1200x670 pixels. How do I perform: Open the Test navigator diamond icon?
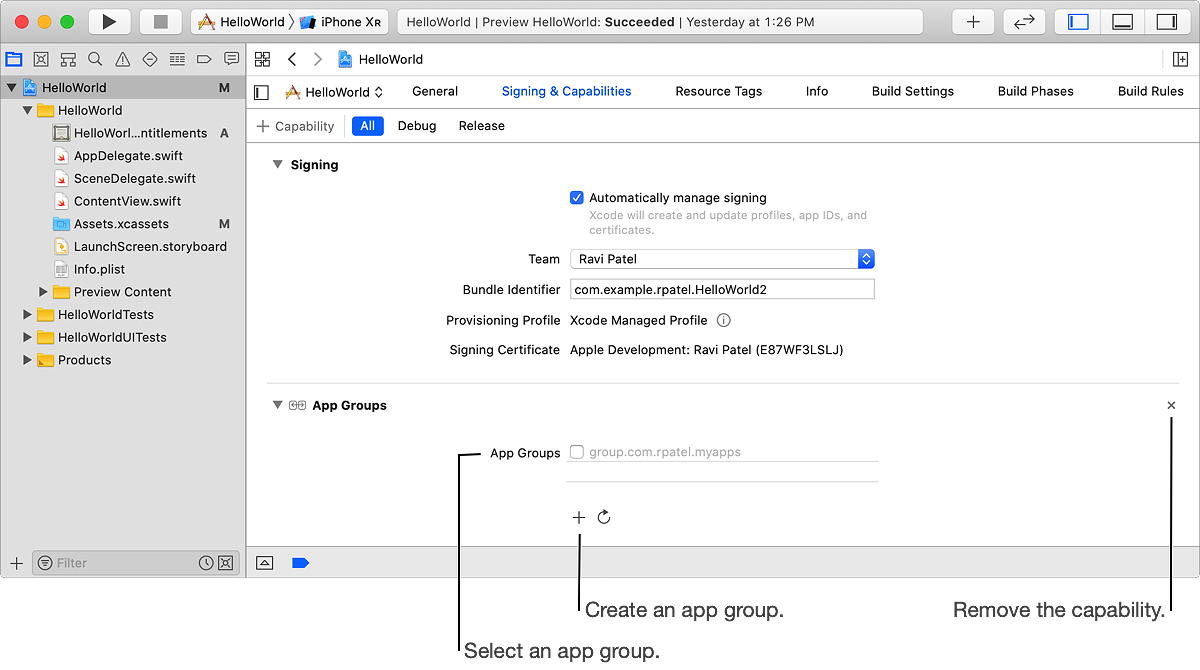150,60
